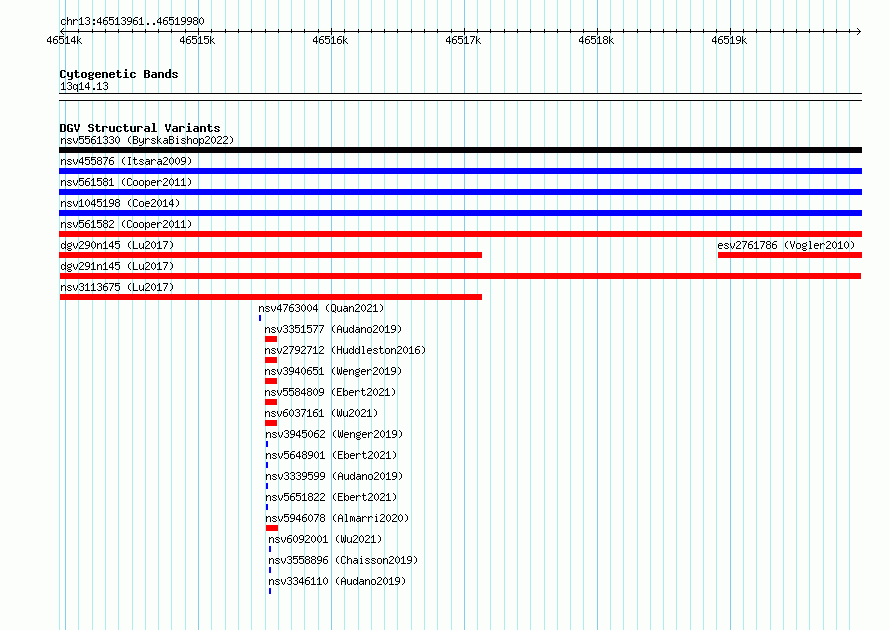
Task: Open nsv2792712 (Huddleston2016) label
Action: (x=345, y=350)
